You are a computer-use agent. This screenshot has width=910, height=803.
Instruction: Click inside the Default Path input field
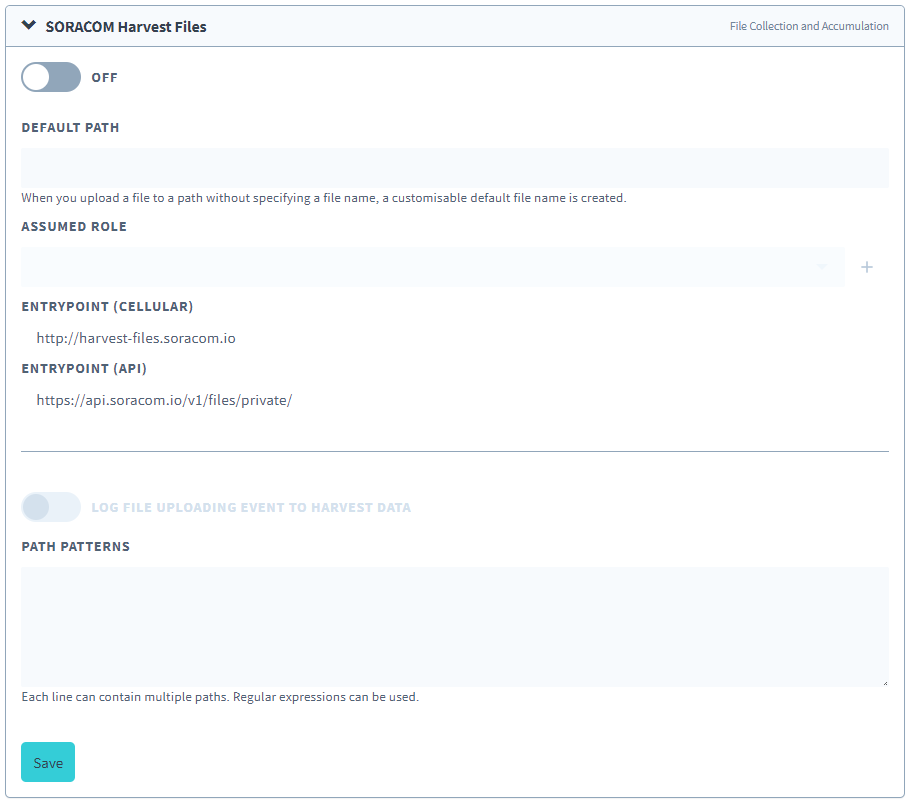[x=455, y=167]
